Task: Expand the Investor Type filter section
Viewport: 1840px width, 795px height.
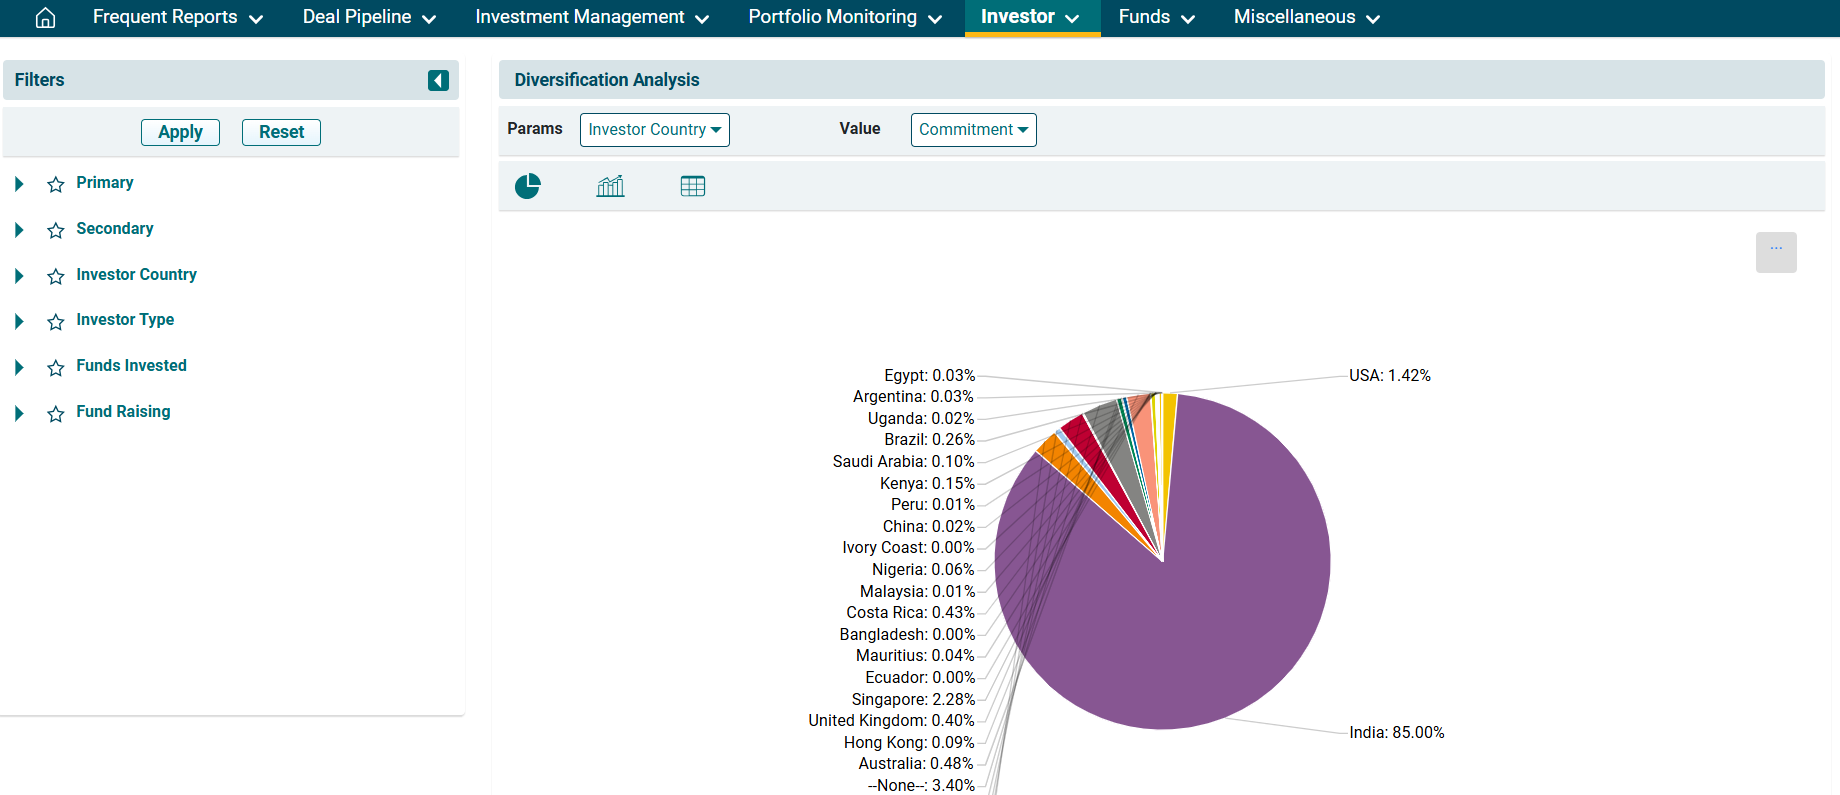Action: tap(19, 321)
